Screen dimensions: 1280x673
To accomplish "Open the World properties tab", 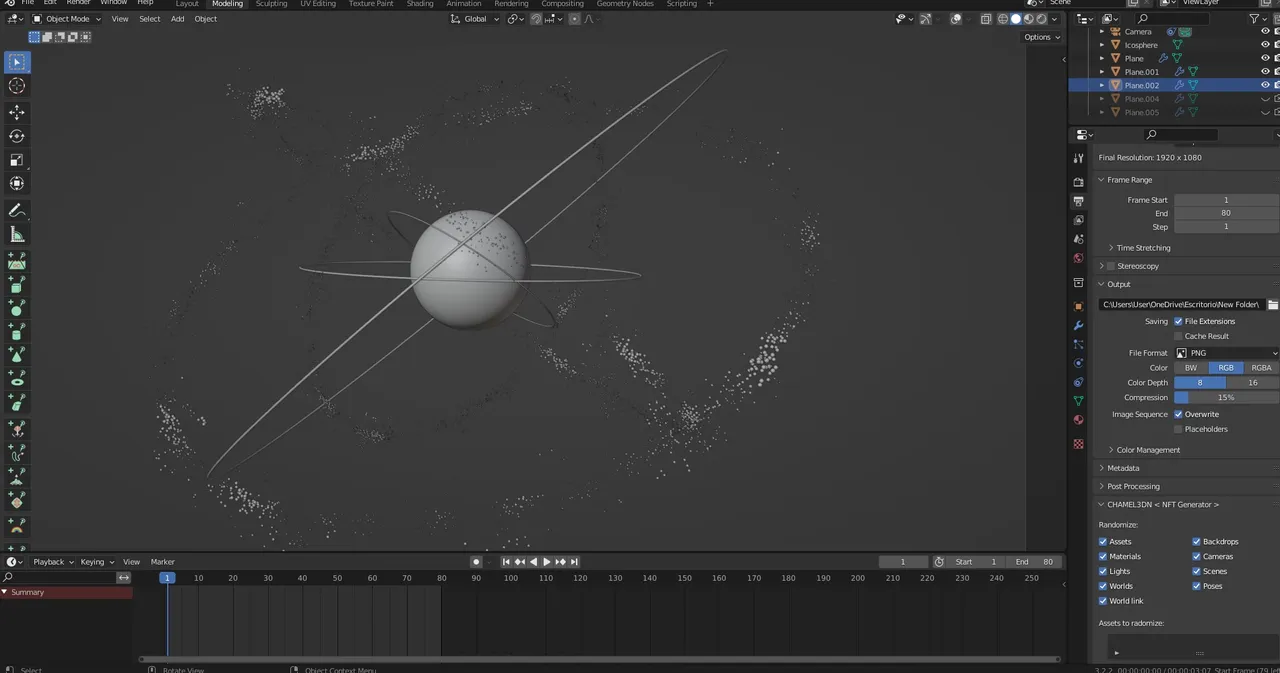I will [x=1078, y=258].
